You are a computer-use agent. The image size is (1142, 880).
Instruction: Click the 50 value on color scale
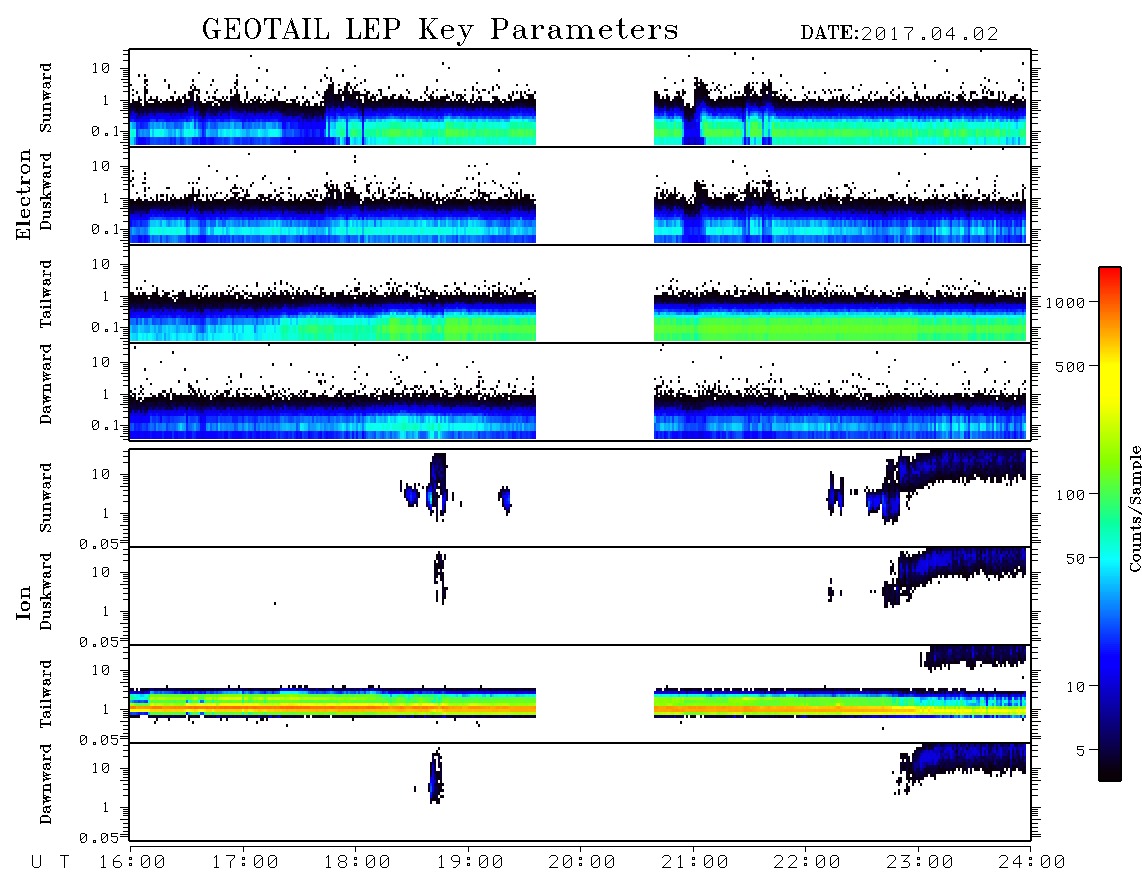(x=1075, y=559)
